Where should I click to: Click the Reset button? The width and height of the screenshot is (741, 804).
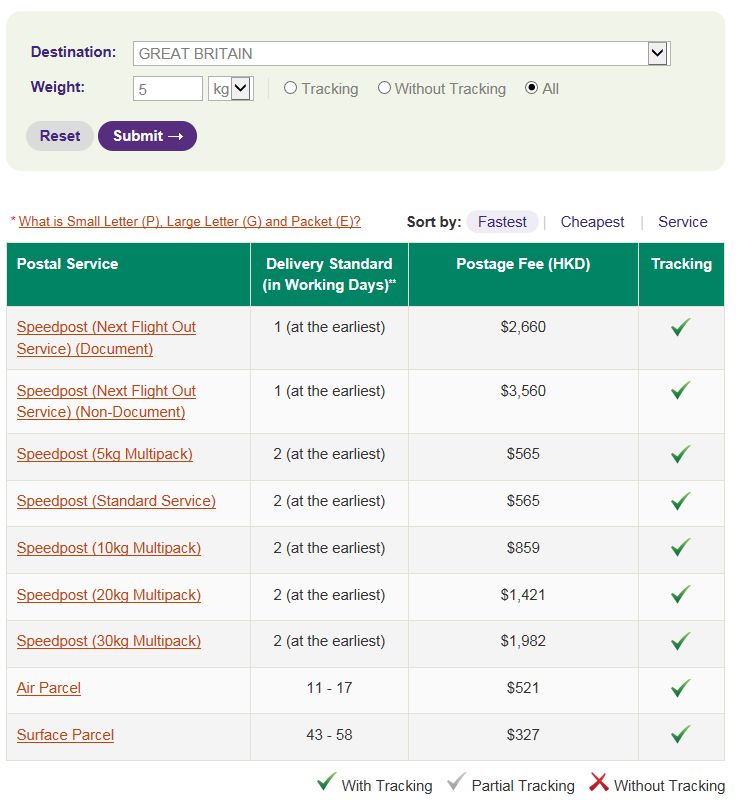[x=60, y=136]
